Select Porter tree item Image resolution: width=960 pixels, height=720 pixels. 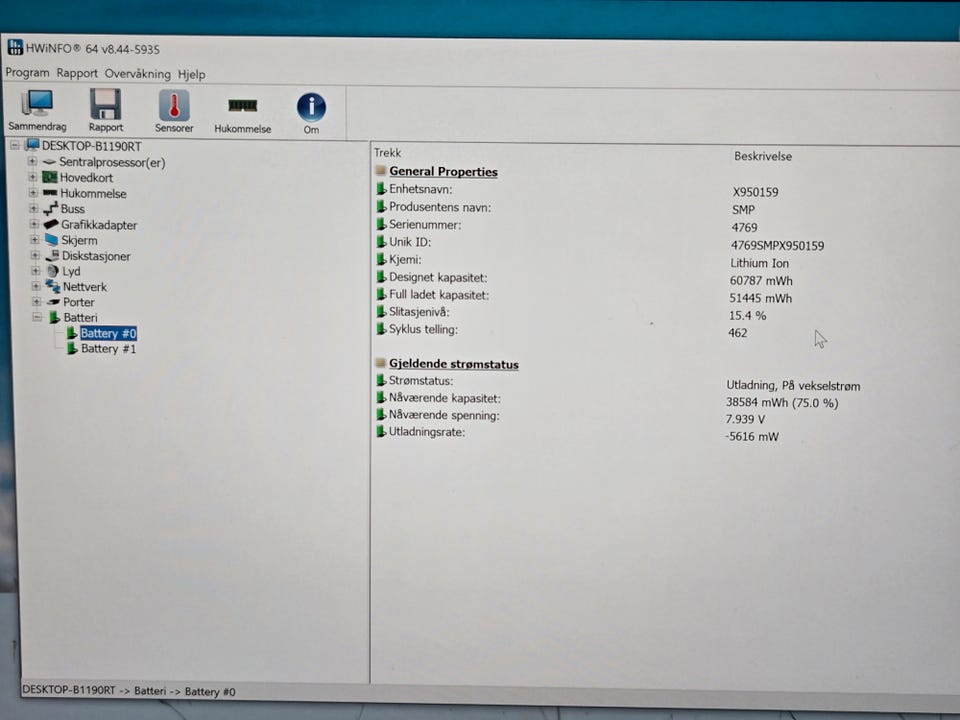(x=79, y=302)
